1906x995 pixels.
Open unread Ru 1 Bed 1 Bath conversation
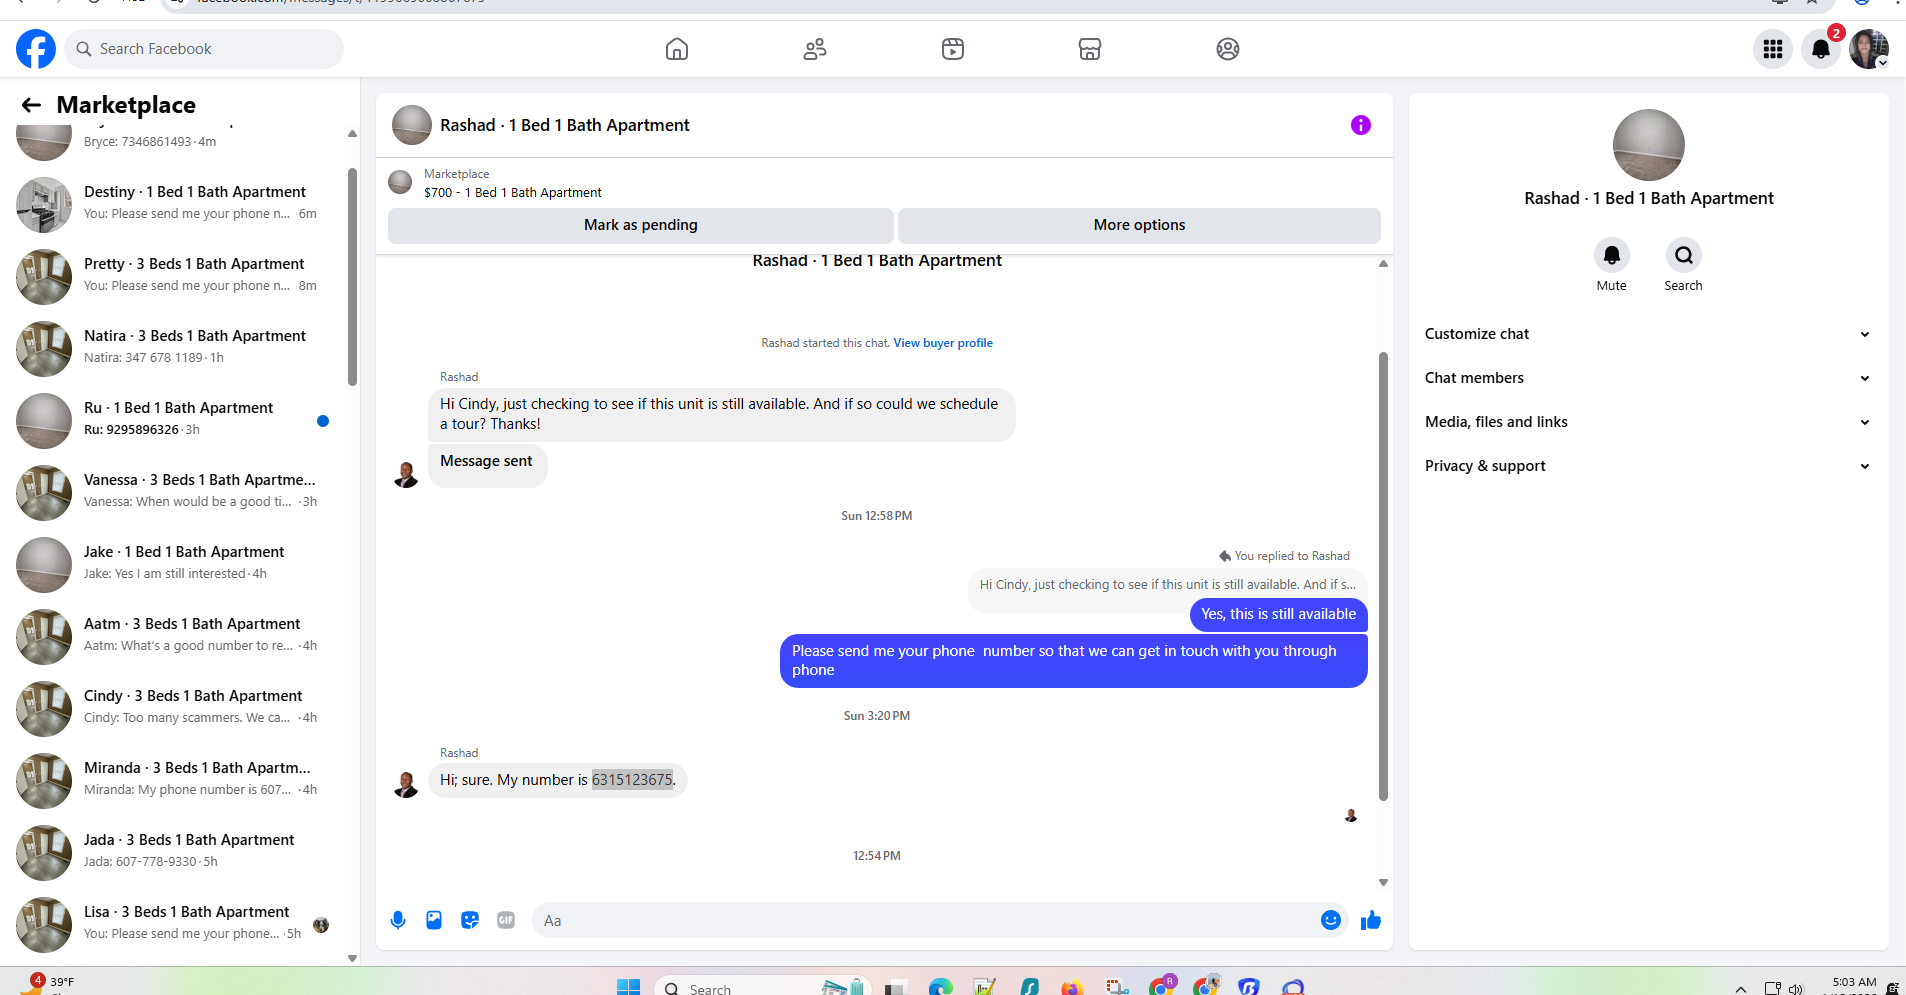pyautogui.click(x=175, y=421)
